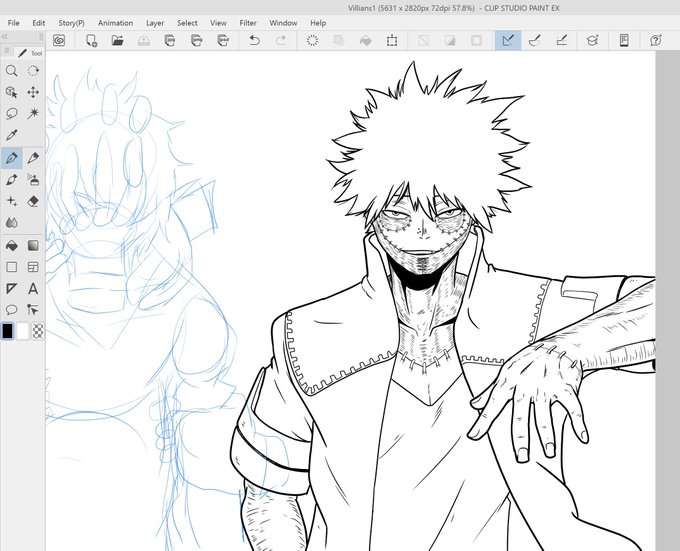The image size is (680, 551).
Task: Toggle Snap to Grid
Action: pos(562,41)
